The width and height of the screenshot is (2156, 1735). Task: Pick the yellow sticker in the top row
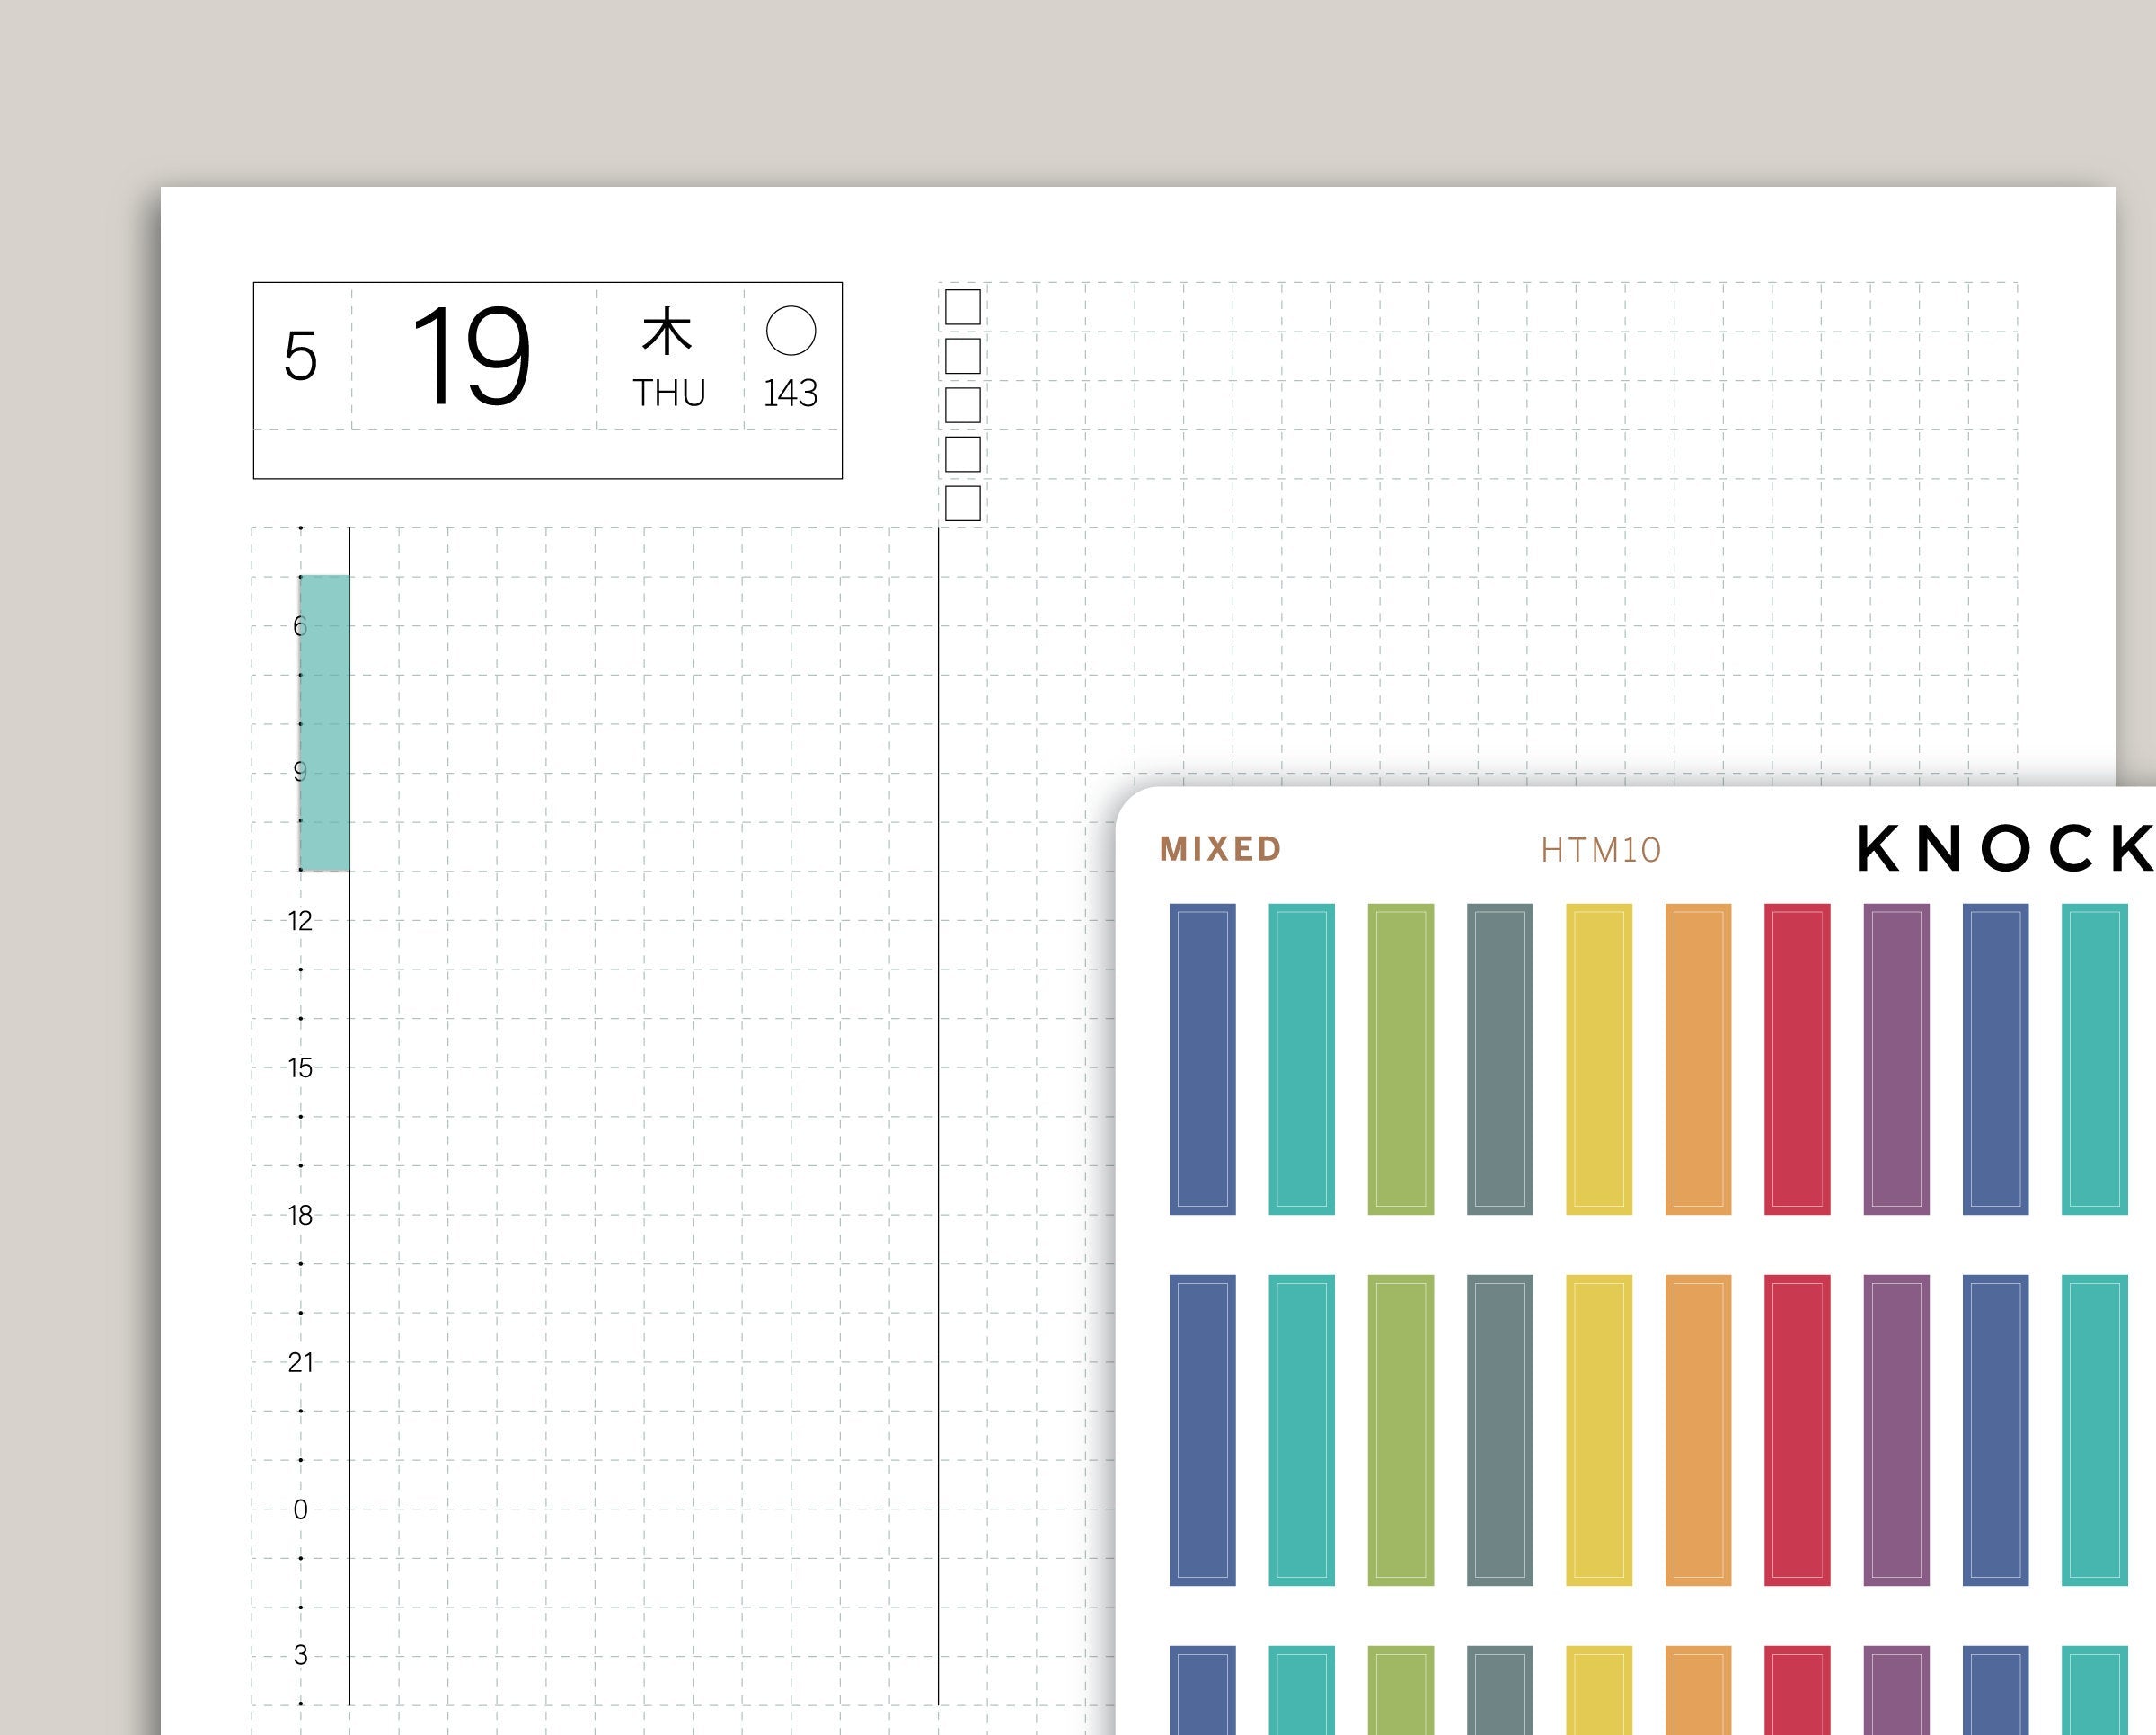click(1598, 1059)
